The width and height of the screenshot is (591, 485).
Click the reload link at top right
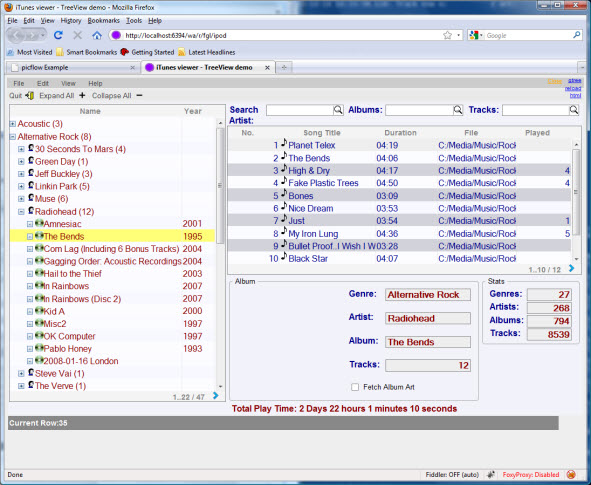click(x=573, y=88)
